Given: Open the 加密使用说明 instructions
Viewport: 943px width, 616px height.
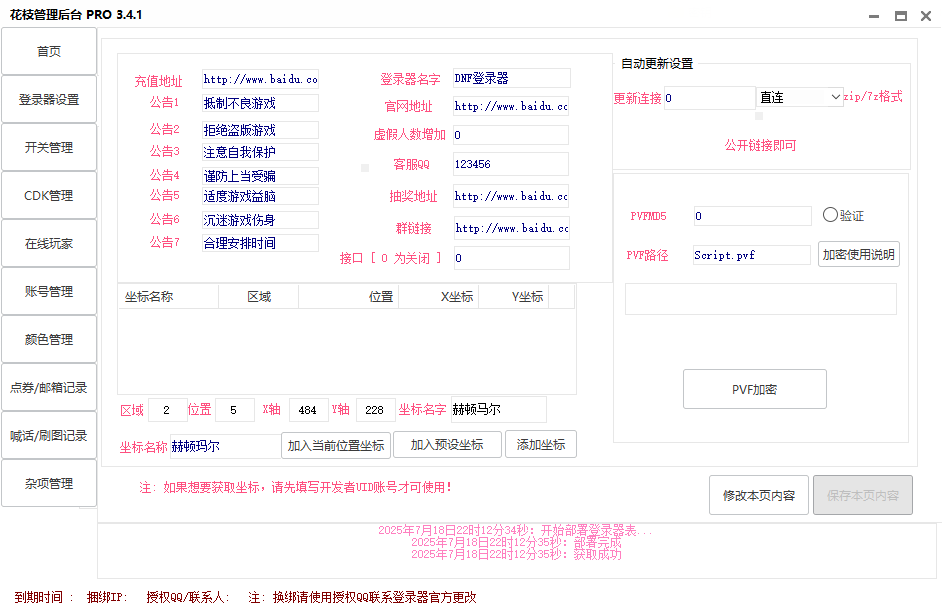Looking at the screenshot, I should tap(858, 255).
